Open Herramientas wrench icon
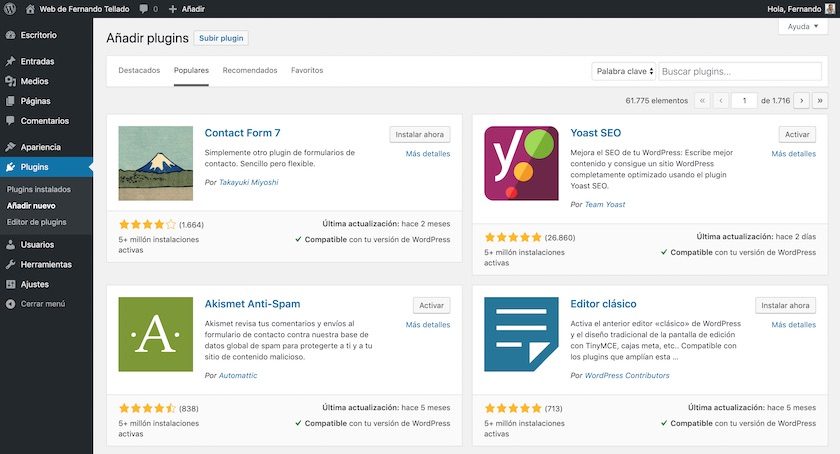Screen dimensions: 840x454 click(10, 264)
